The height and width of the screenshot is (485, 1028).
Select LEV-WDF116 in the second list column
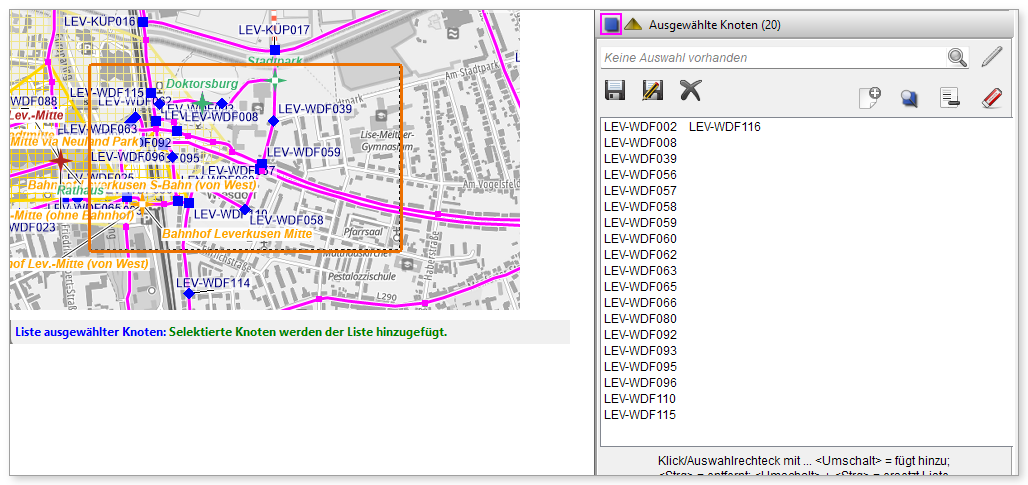724,127
